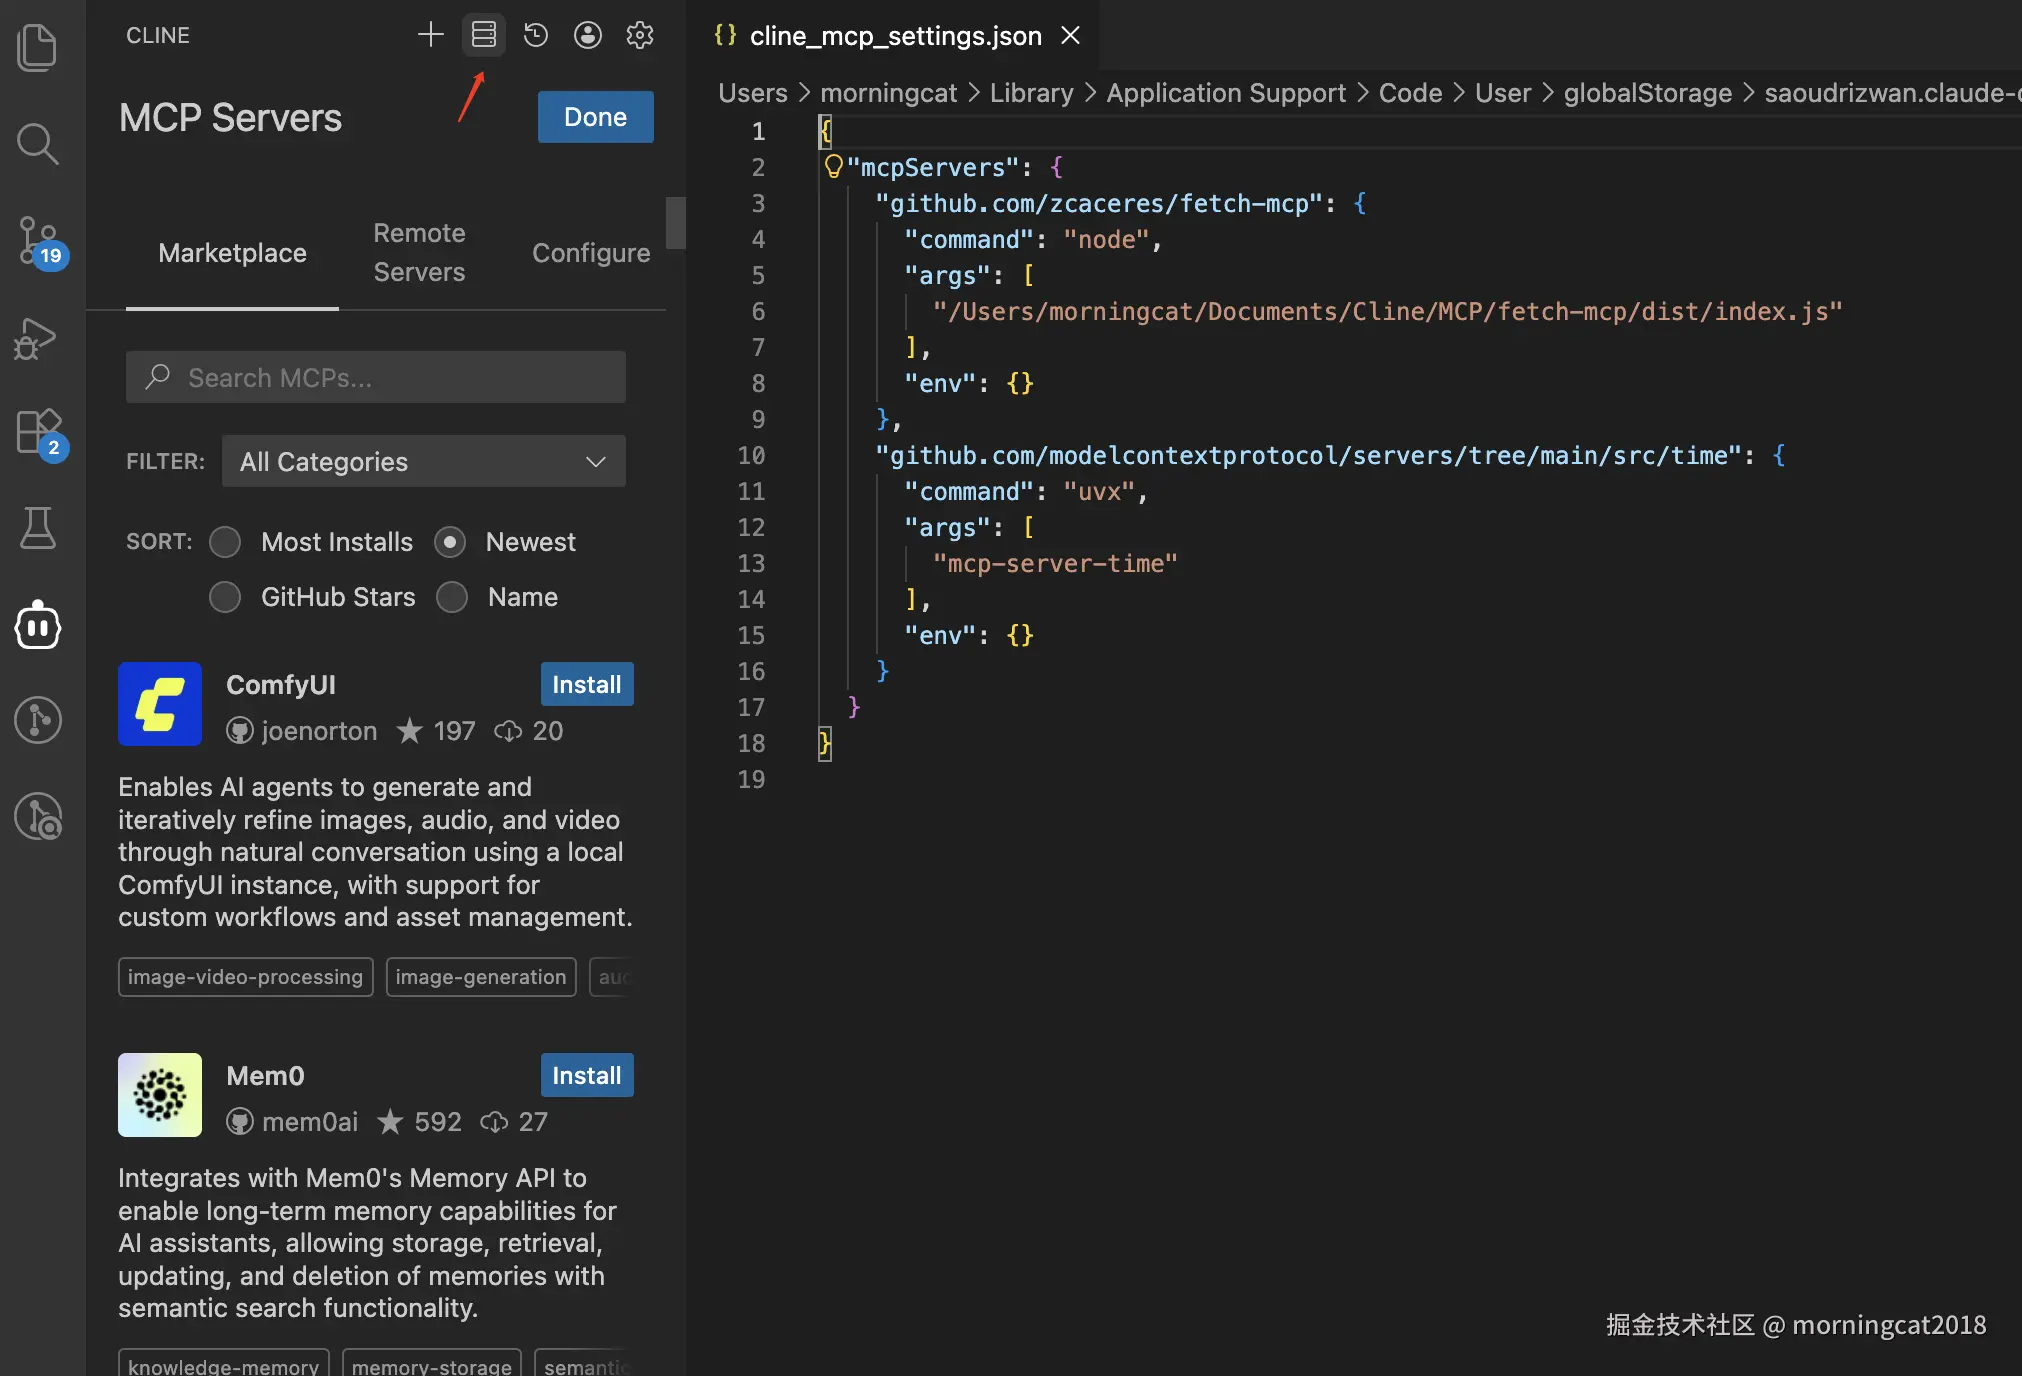Open Cline account icon
Viewport: 2022px width, 1376px height.
coord(588,35)
